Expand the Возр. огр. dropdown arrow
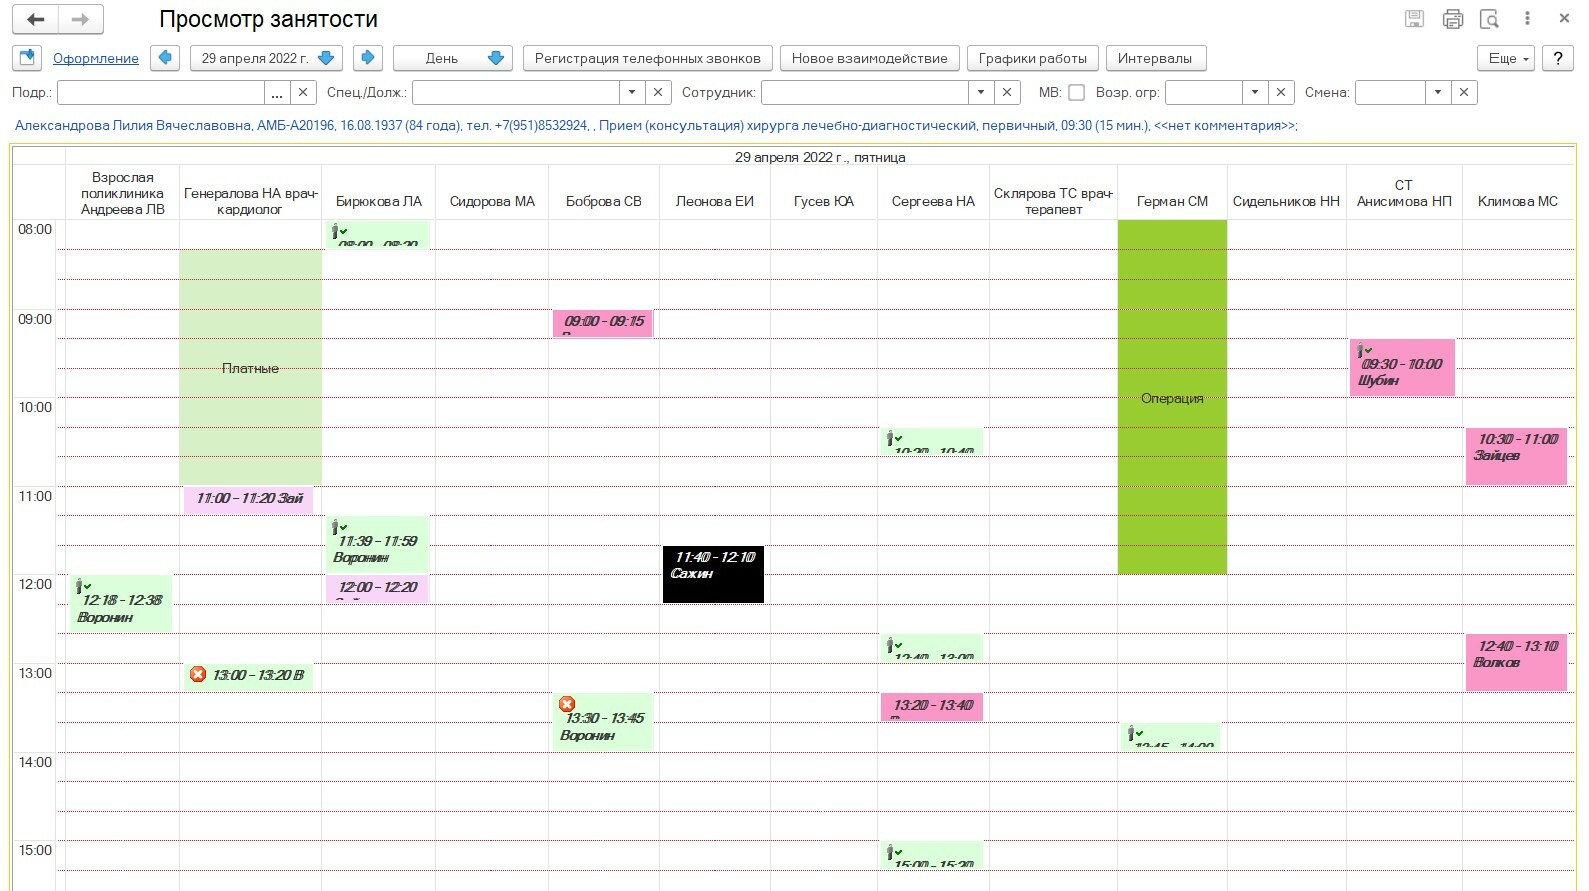 point(1255,93)
